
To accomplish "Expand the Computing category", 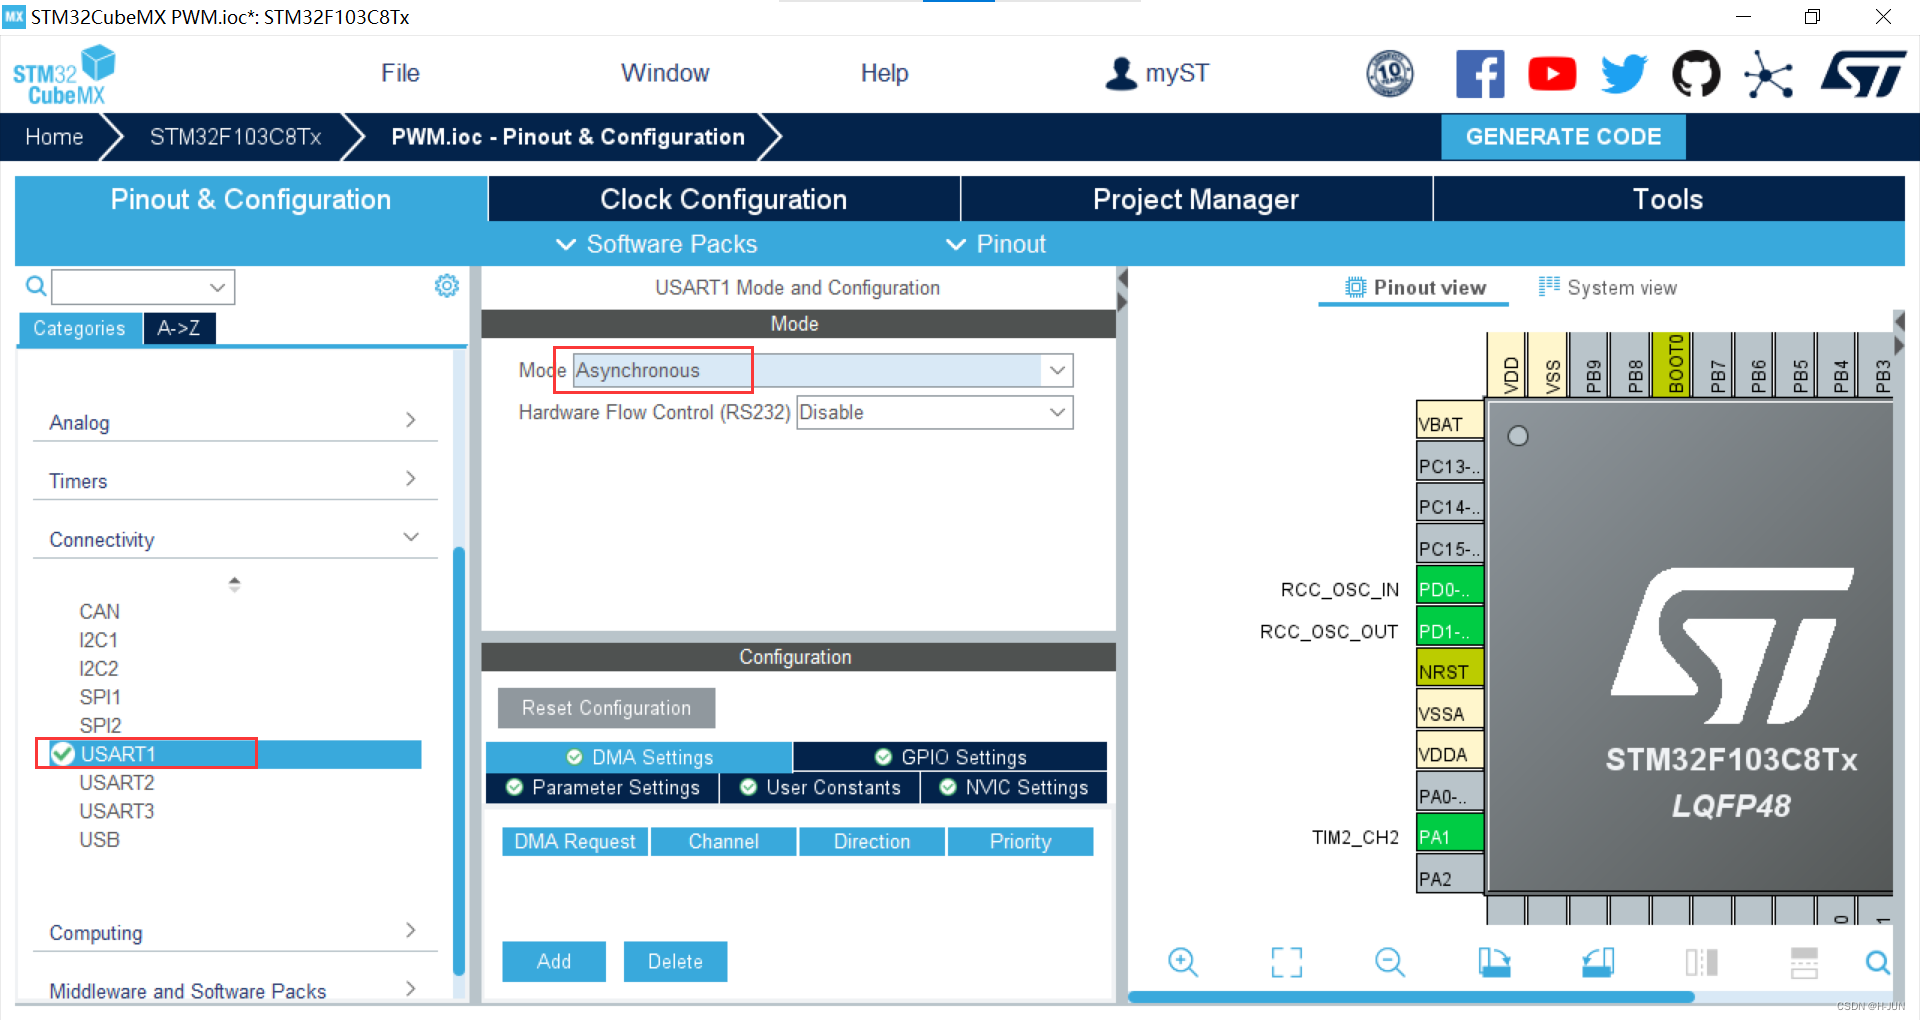I will click(x=235, y=932).
